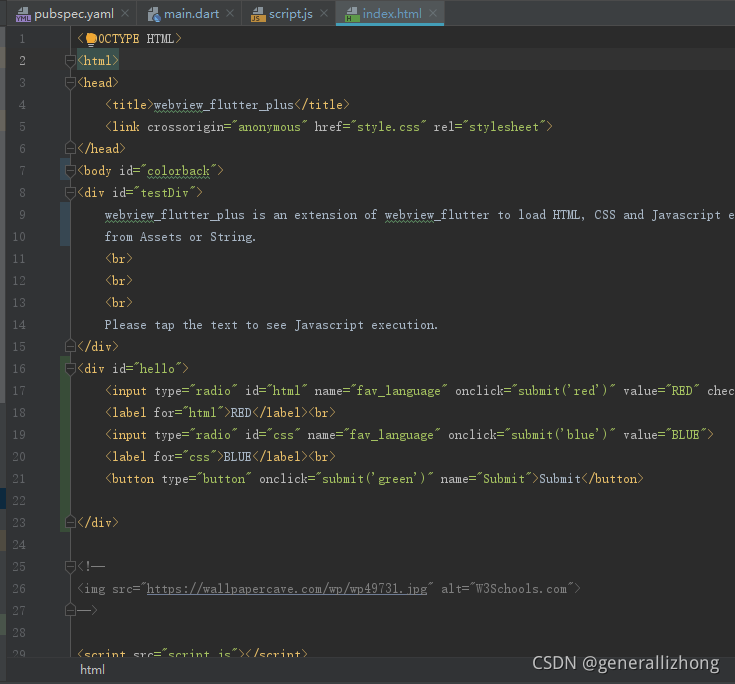Viewport: 735px width, 684px height.
Task: Click the yellow lightbulb intention icon on line 1
Action: point(91,39)
